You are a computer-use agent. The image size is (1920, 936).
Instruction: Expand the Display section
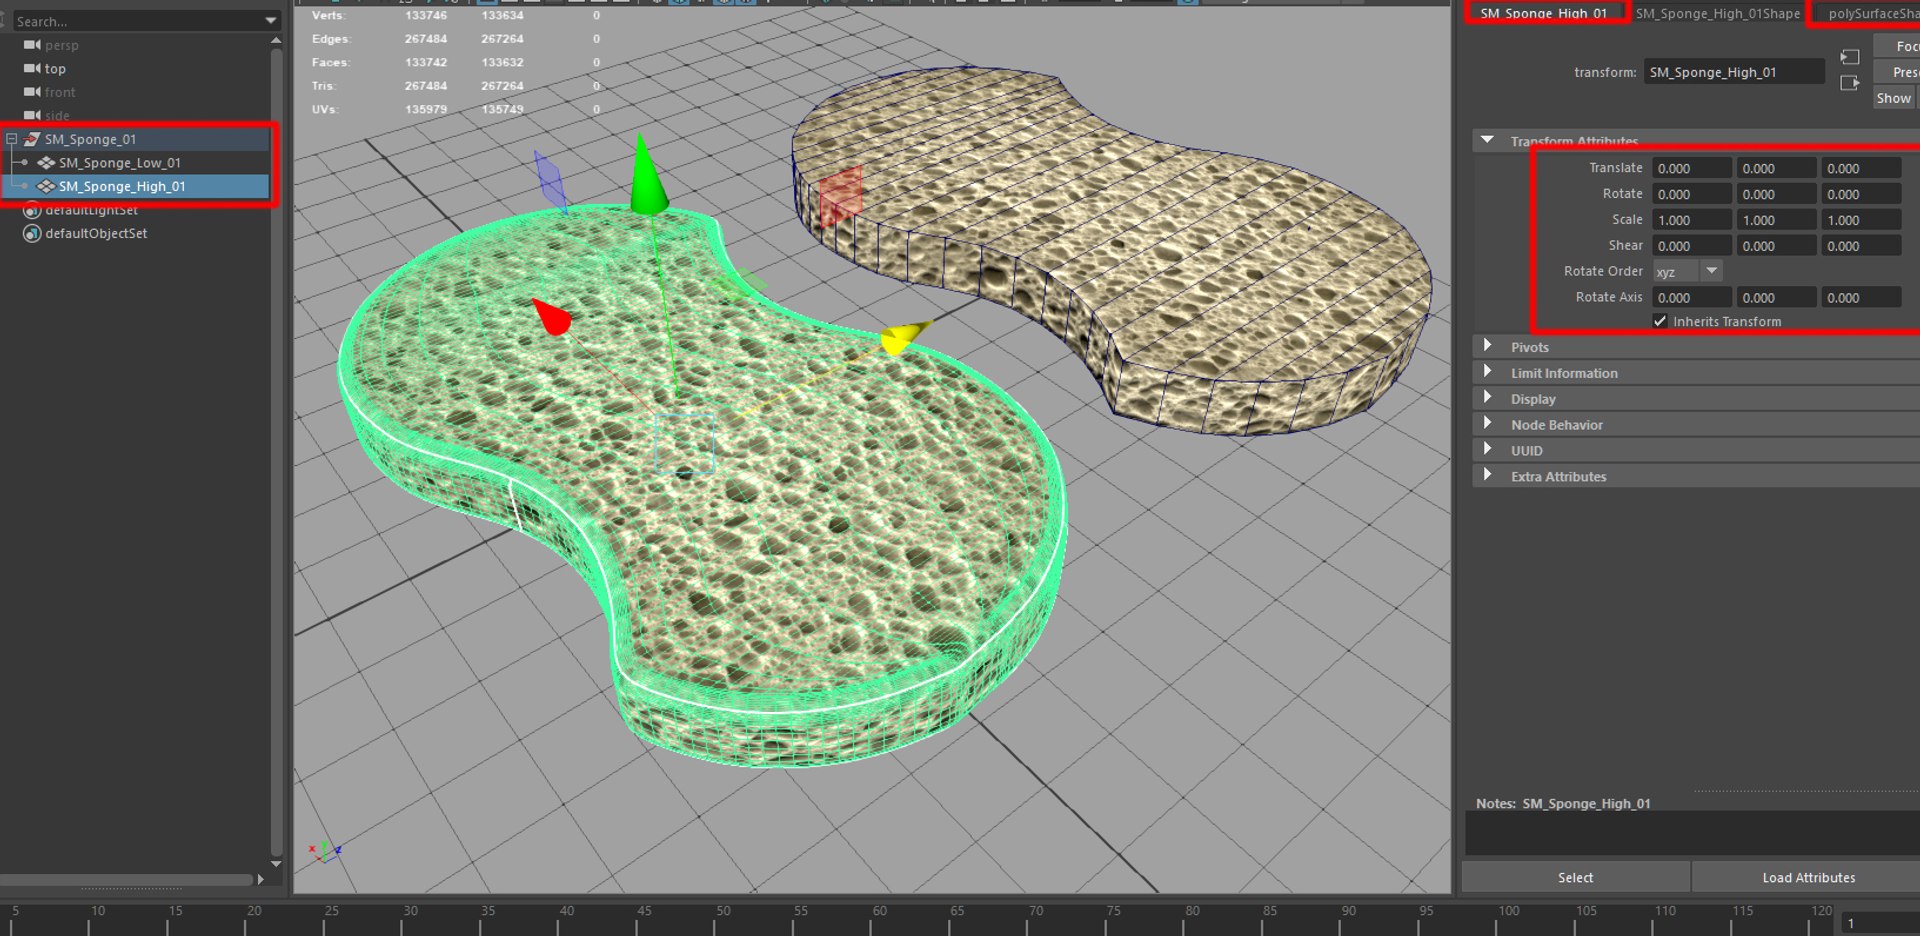click(1487, 398)
